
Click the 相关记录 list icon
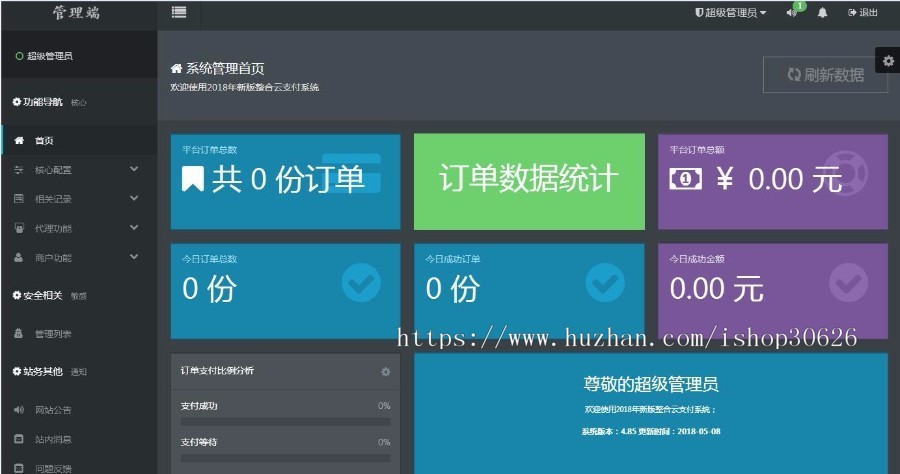click(x=19, y=199)
